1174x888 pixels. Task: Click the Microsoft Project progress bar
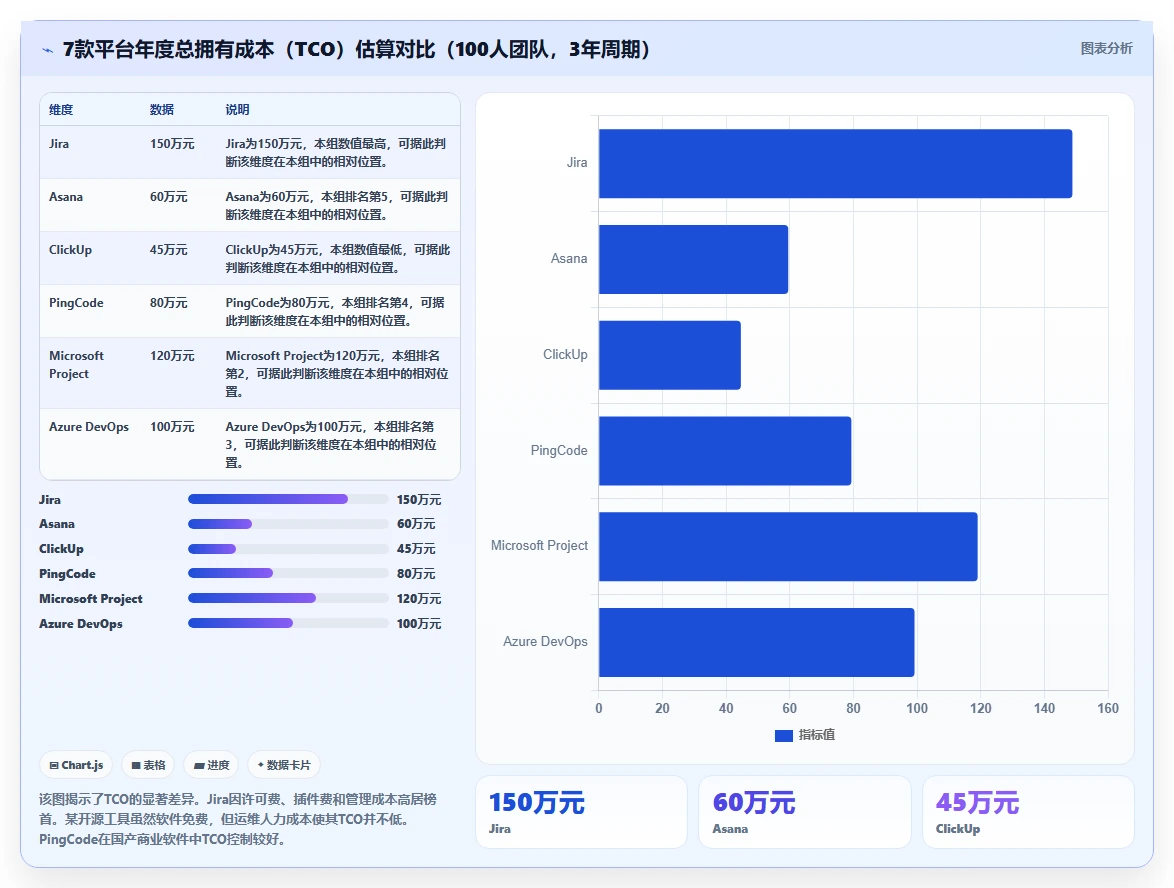pos(288,598)
